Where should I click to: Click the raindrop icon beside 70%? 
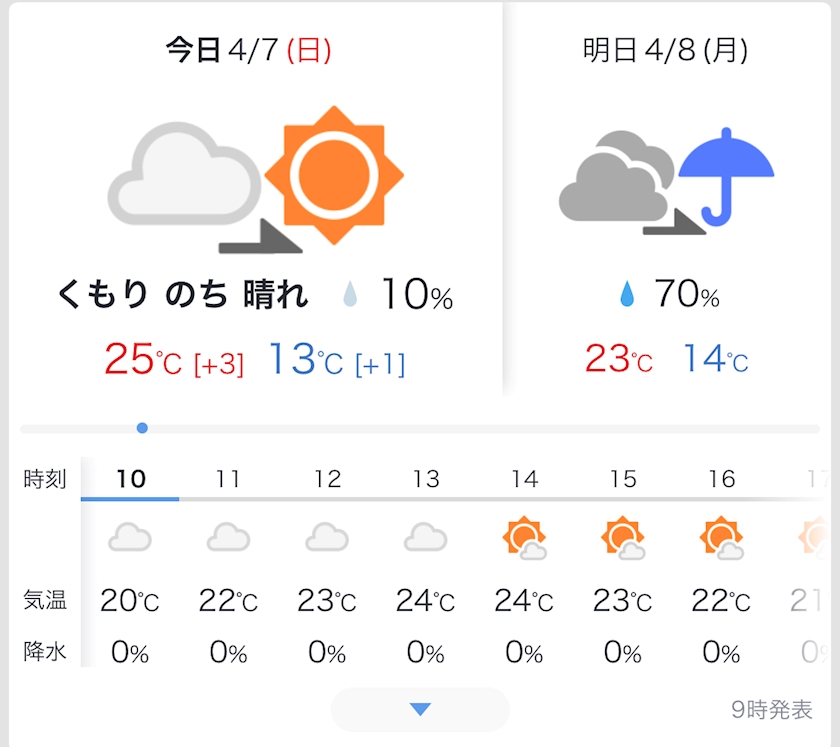coord(627,294)
